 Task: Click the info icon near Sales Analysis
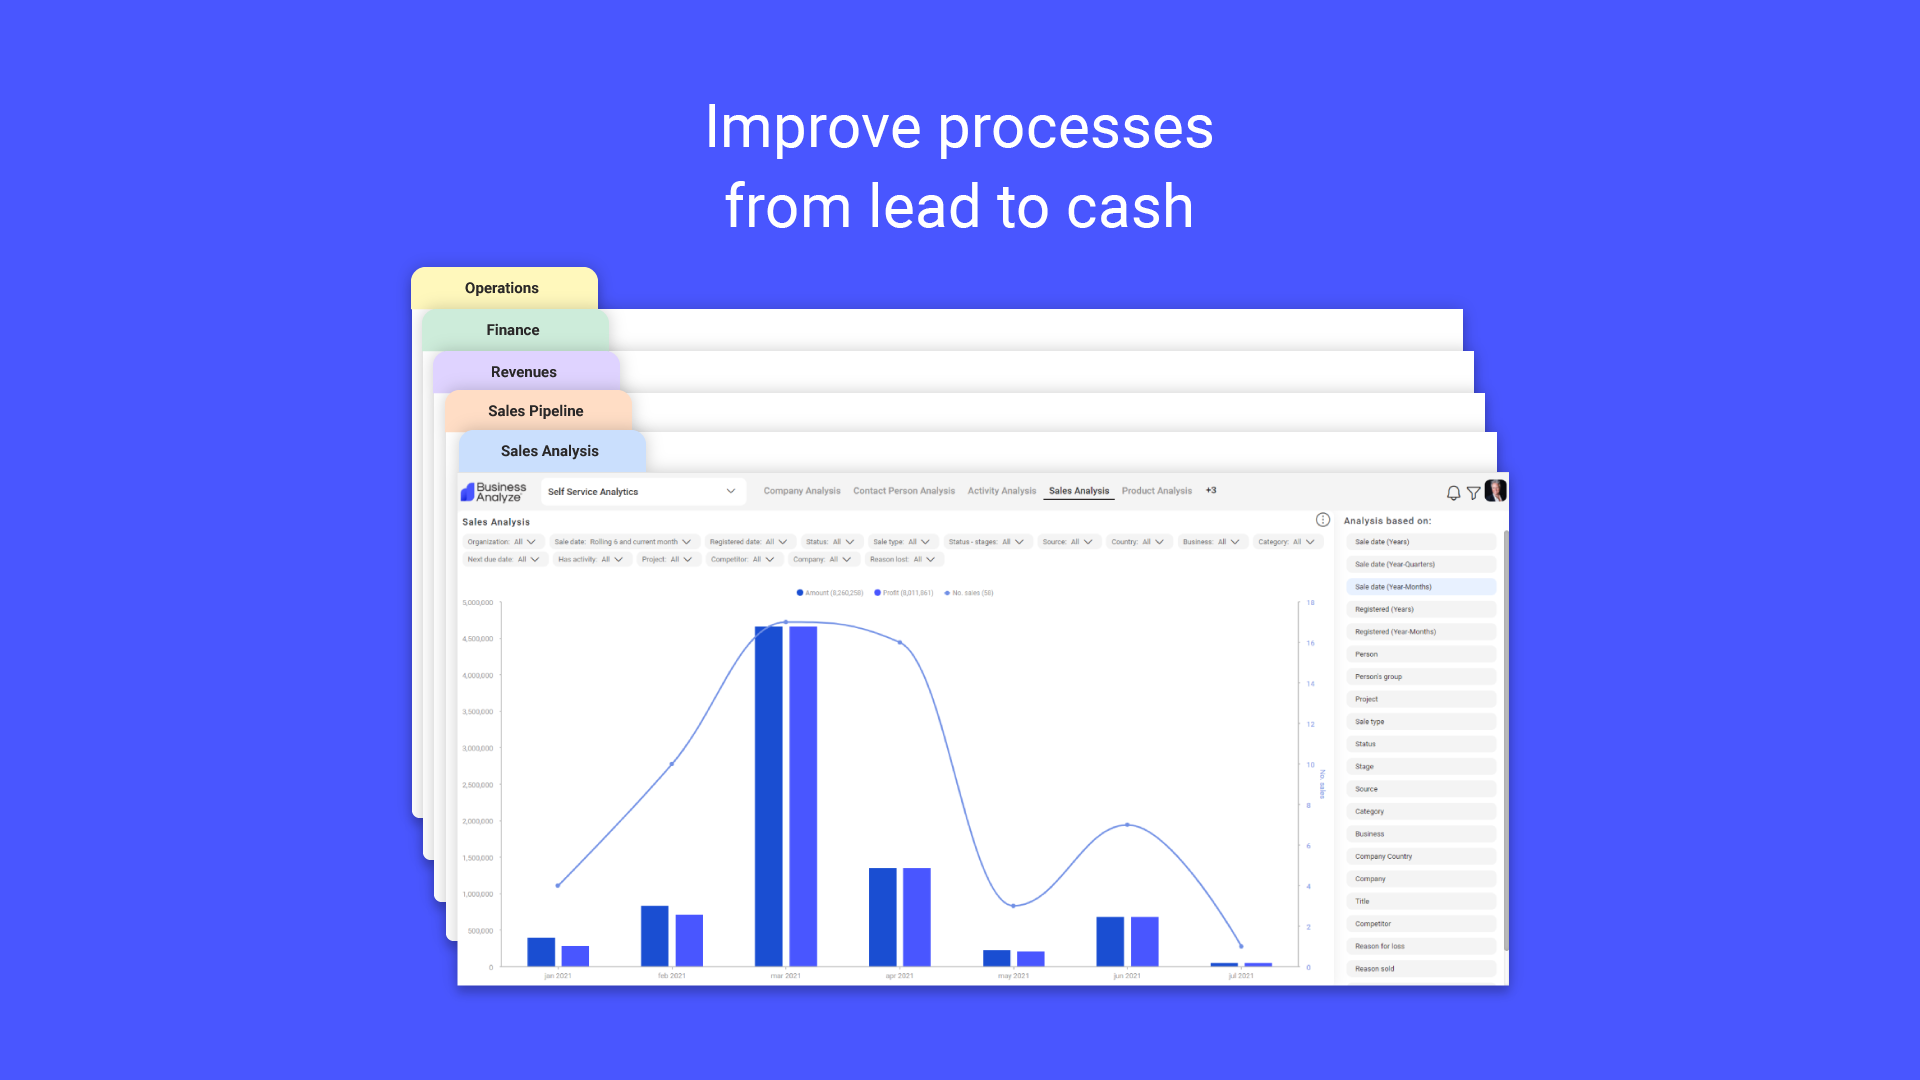coord(1324,520)
